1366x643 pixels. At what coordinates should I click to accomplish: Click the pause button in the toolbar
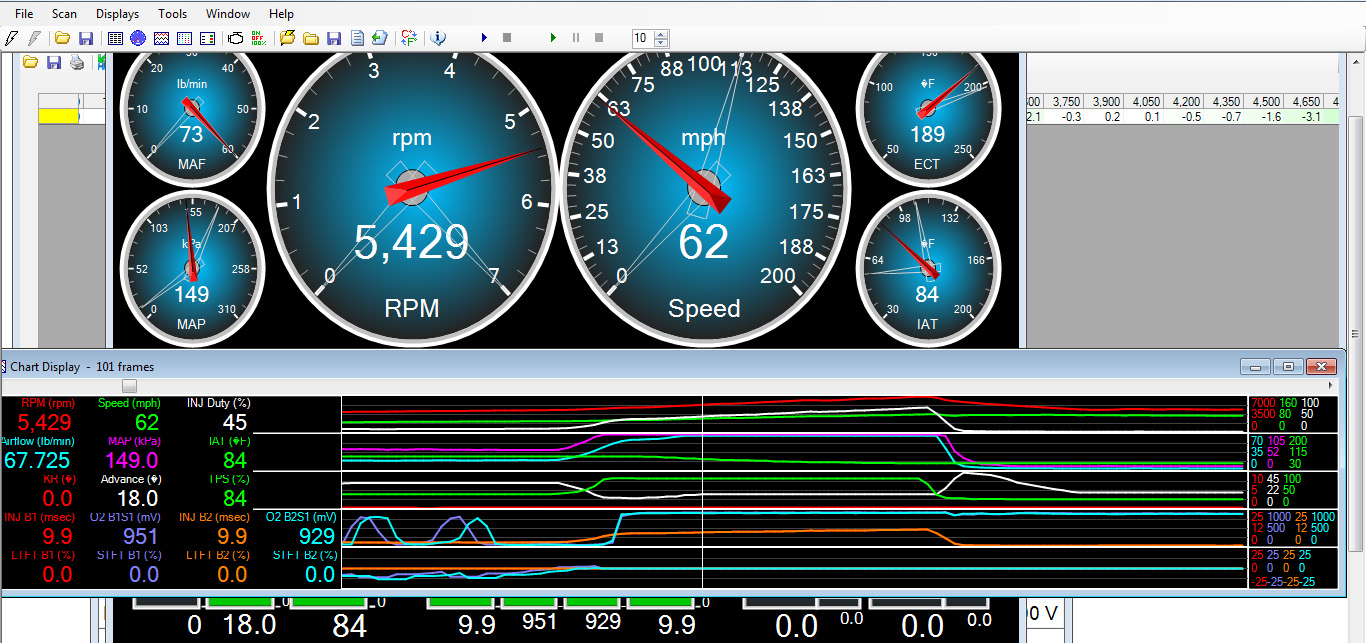pyautogui.click(x=576, y=38)
